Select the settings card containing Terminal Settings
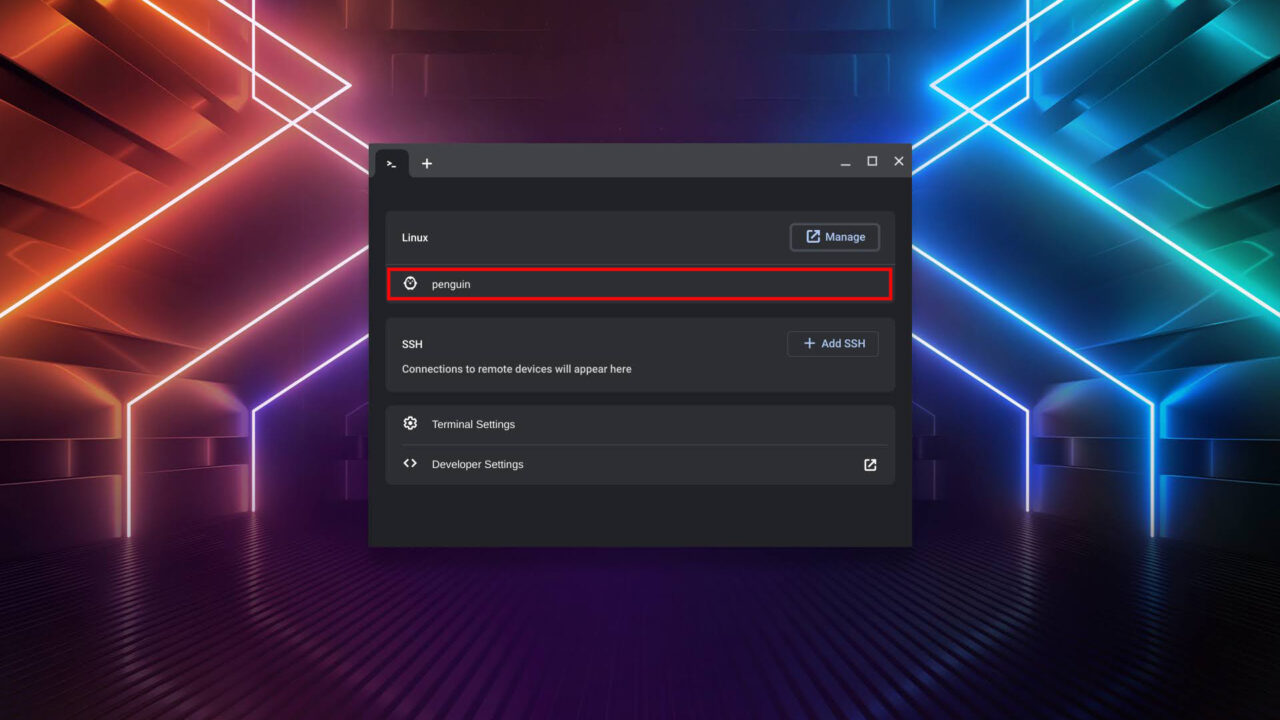 pos(640,443)
